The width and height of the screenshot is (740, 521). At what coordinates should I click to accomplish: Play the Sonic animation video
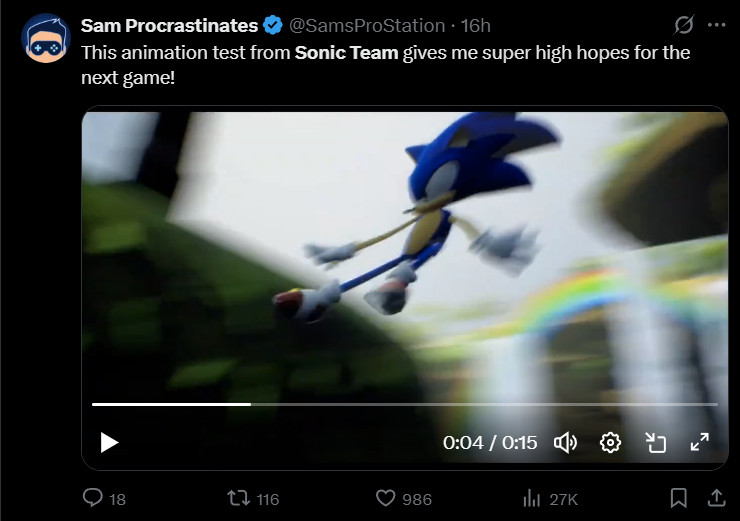coord(109,443)
